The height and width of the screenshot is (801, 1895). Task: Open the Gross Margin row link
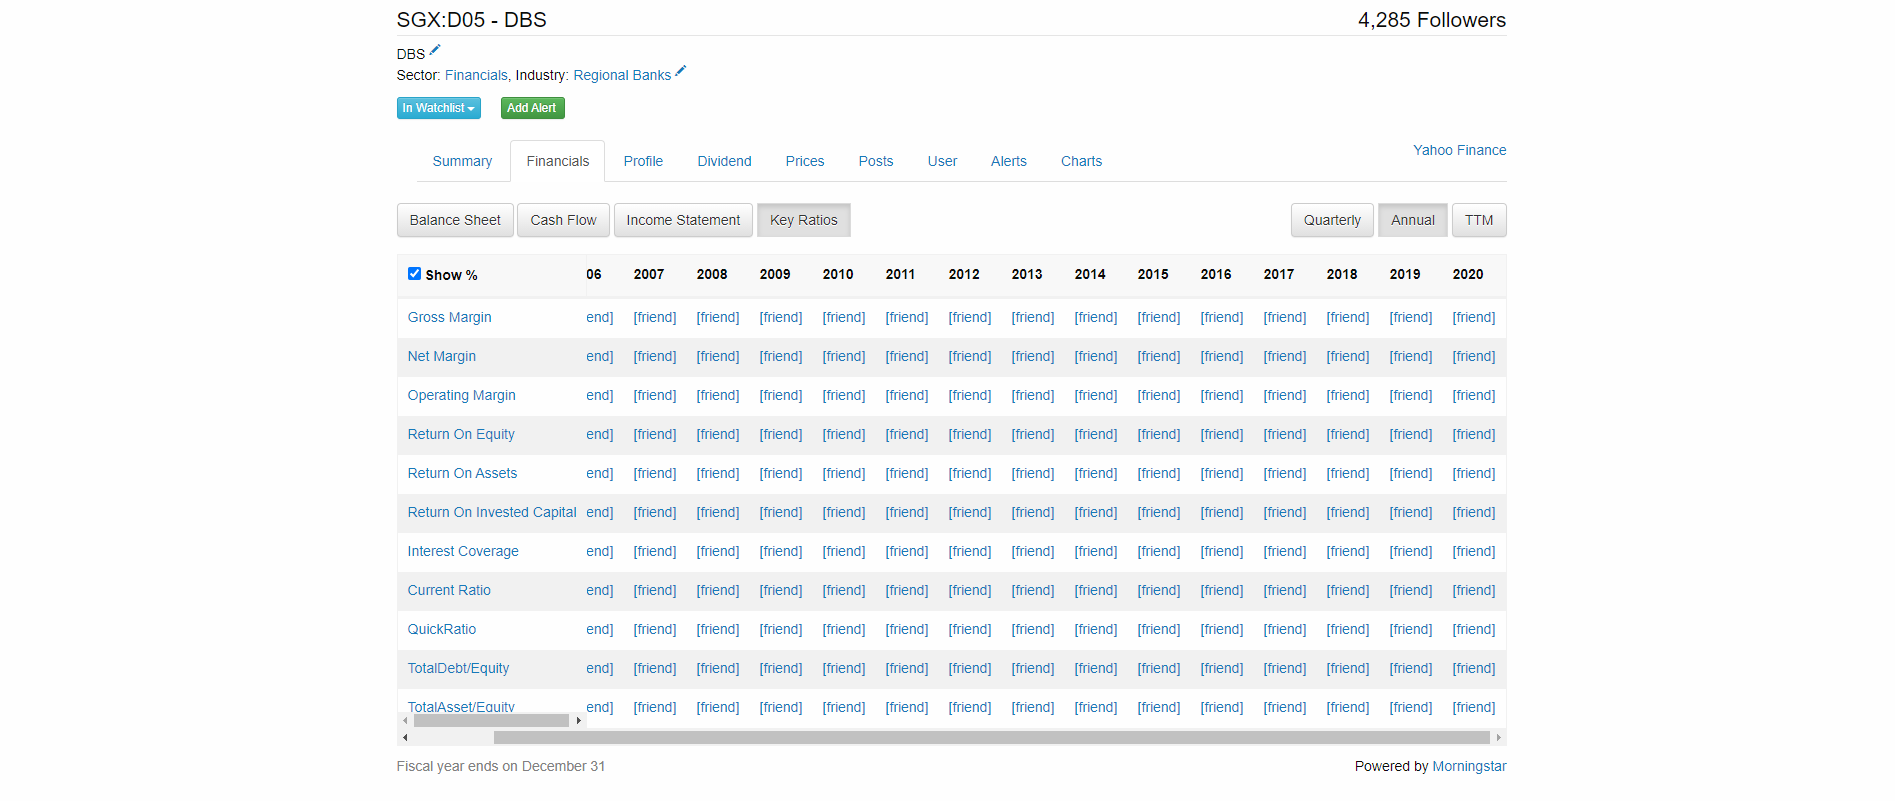pyautogui.click(x=449, y=317)
